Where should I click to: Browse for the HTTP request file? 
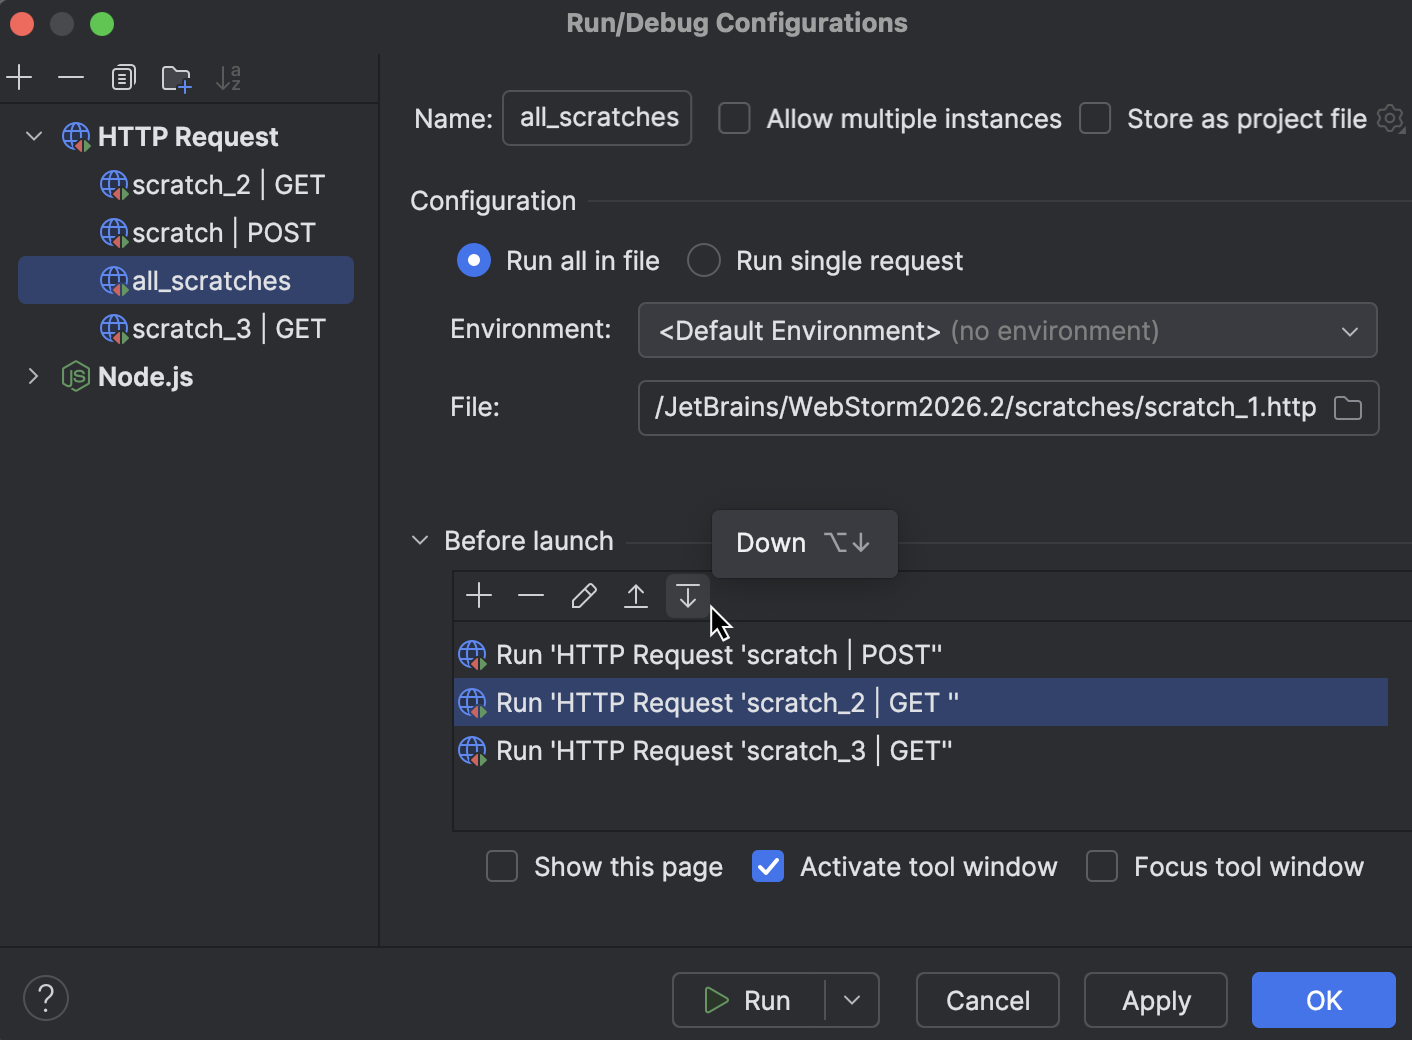coord(1348,408)
